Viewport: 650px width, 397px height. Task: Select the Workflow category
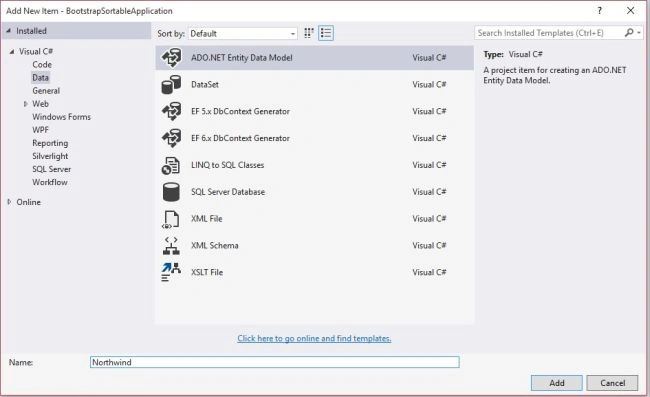pyautogui.click(x=50, y=182)
